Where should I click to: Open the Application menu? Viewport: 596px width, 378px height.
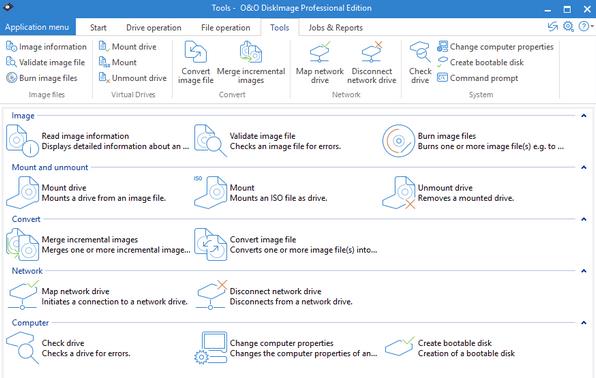point(37,27)
